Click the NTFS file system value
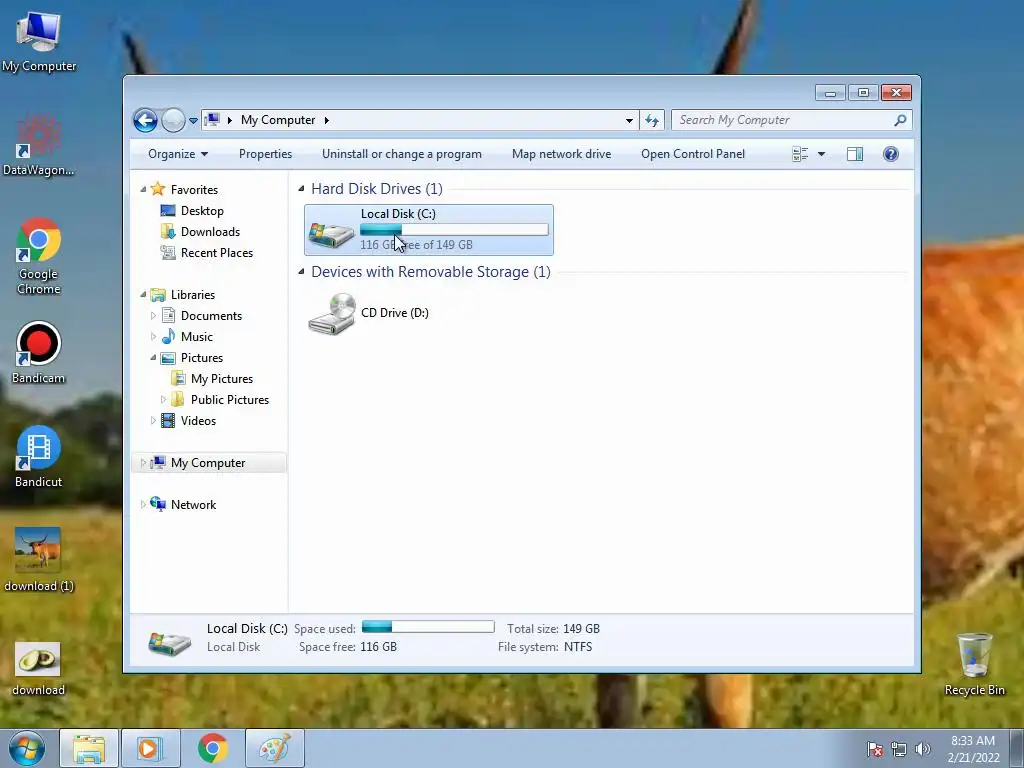1024x768 pixels. [578, 647]
